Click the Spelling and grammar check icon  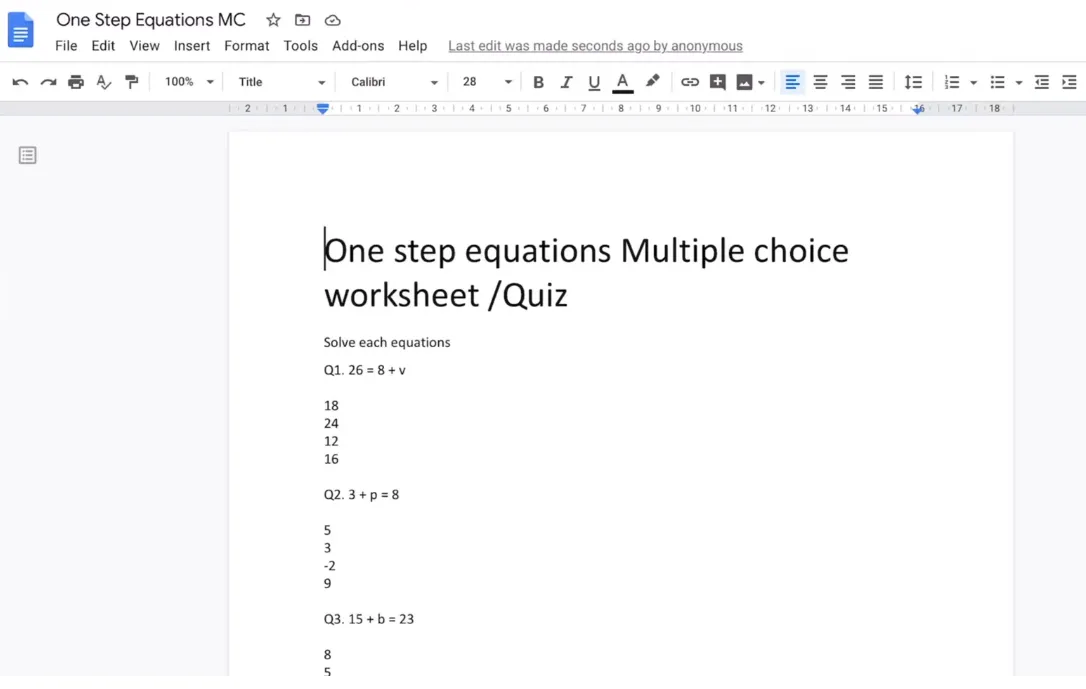pyautogui.click(x=104, y=82)
